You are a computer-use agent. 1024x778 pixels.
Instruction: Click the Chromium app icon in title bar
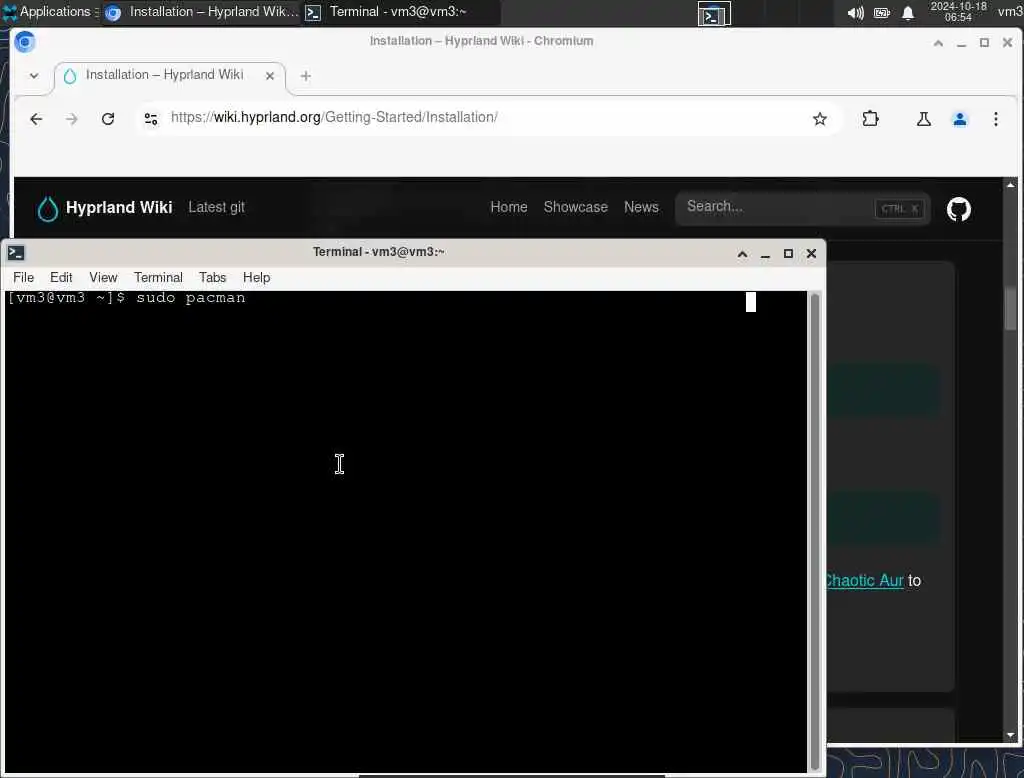click(25, 42)
